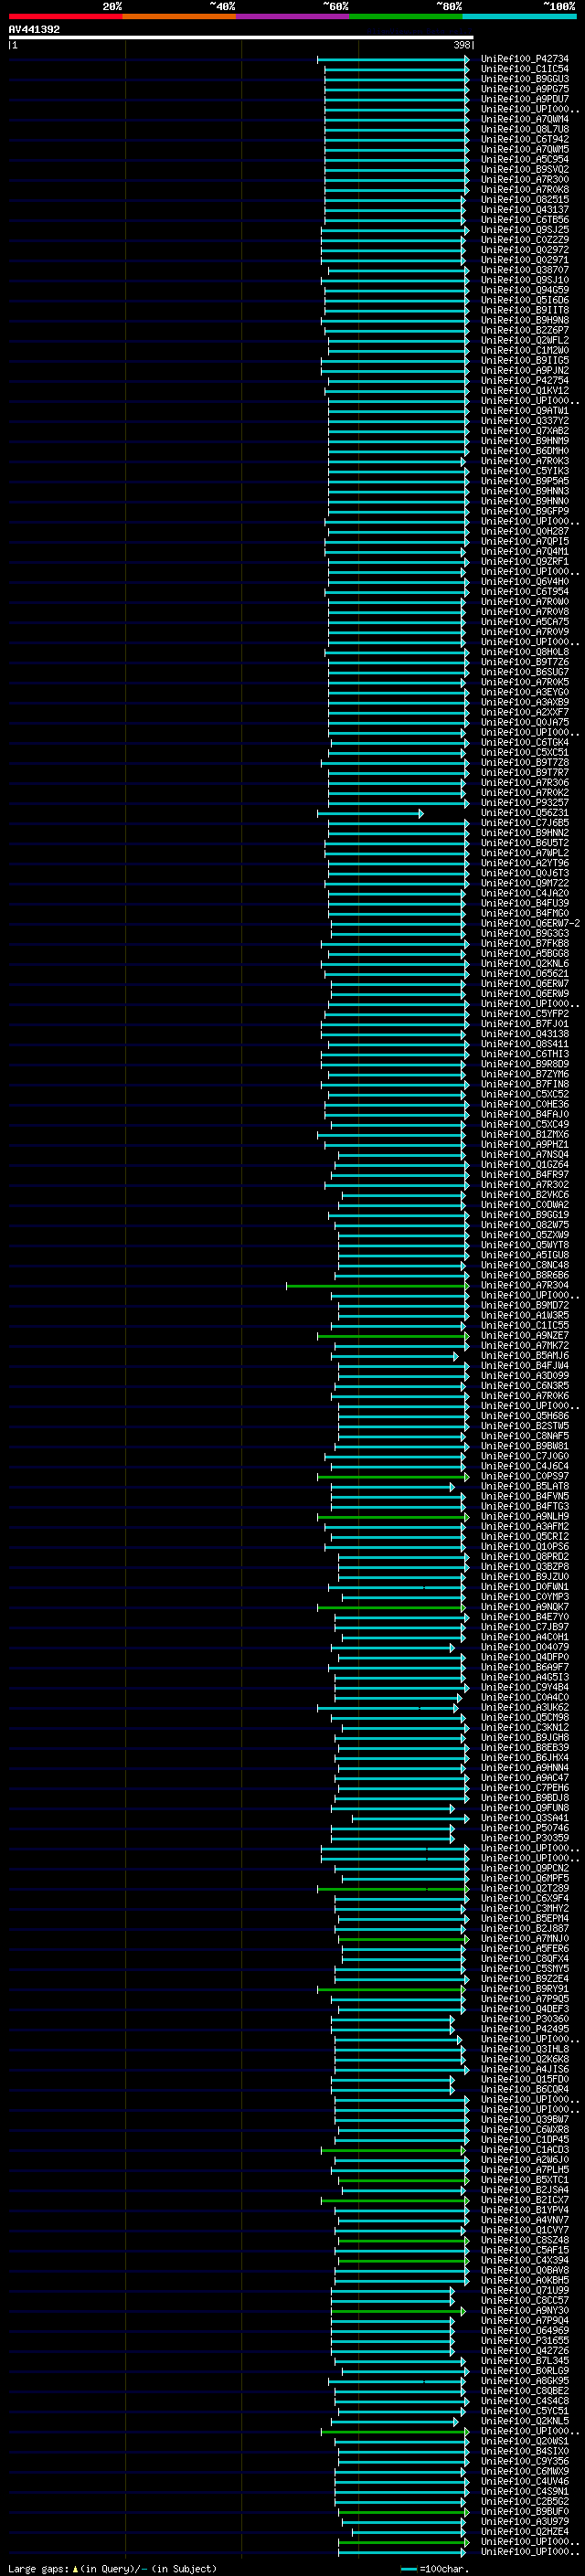This screenshot has height=2576, width=585.
Task: Select the UniRef100_B9IIT8 label
Action: tap(525, 310)
